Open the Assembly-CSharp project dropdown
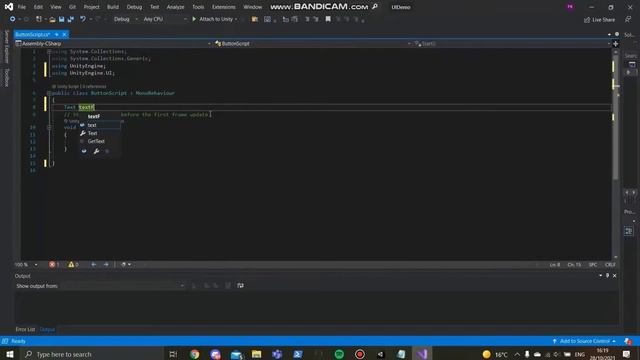Image resolution: width=640 pixels, height=360 pixels. click(113, 44)
